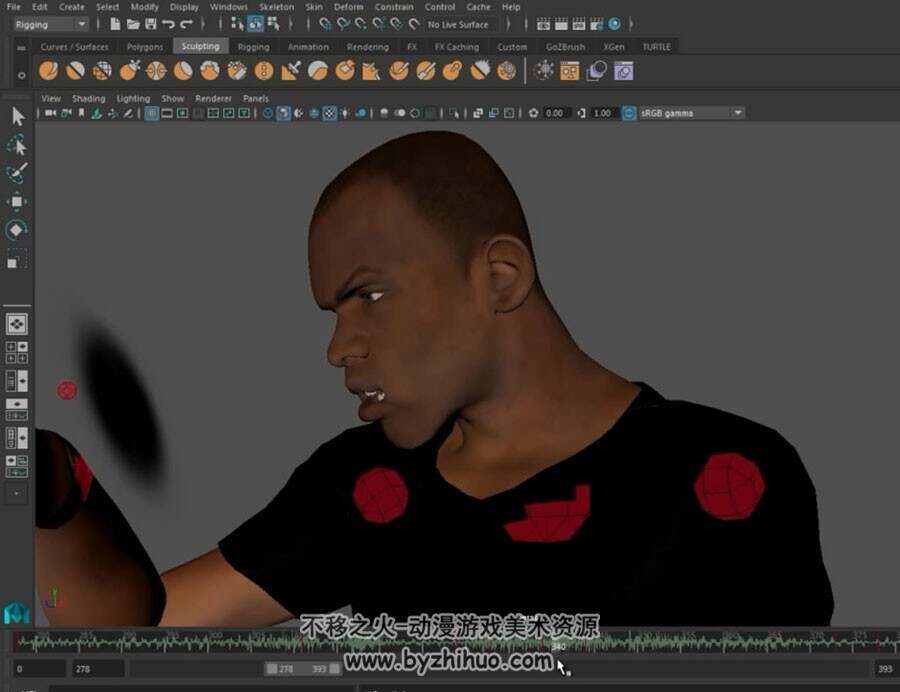
Task: Select the Repeat sculpt brush
Action: pos(263,71)
